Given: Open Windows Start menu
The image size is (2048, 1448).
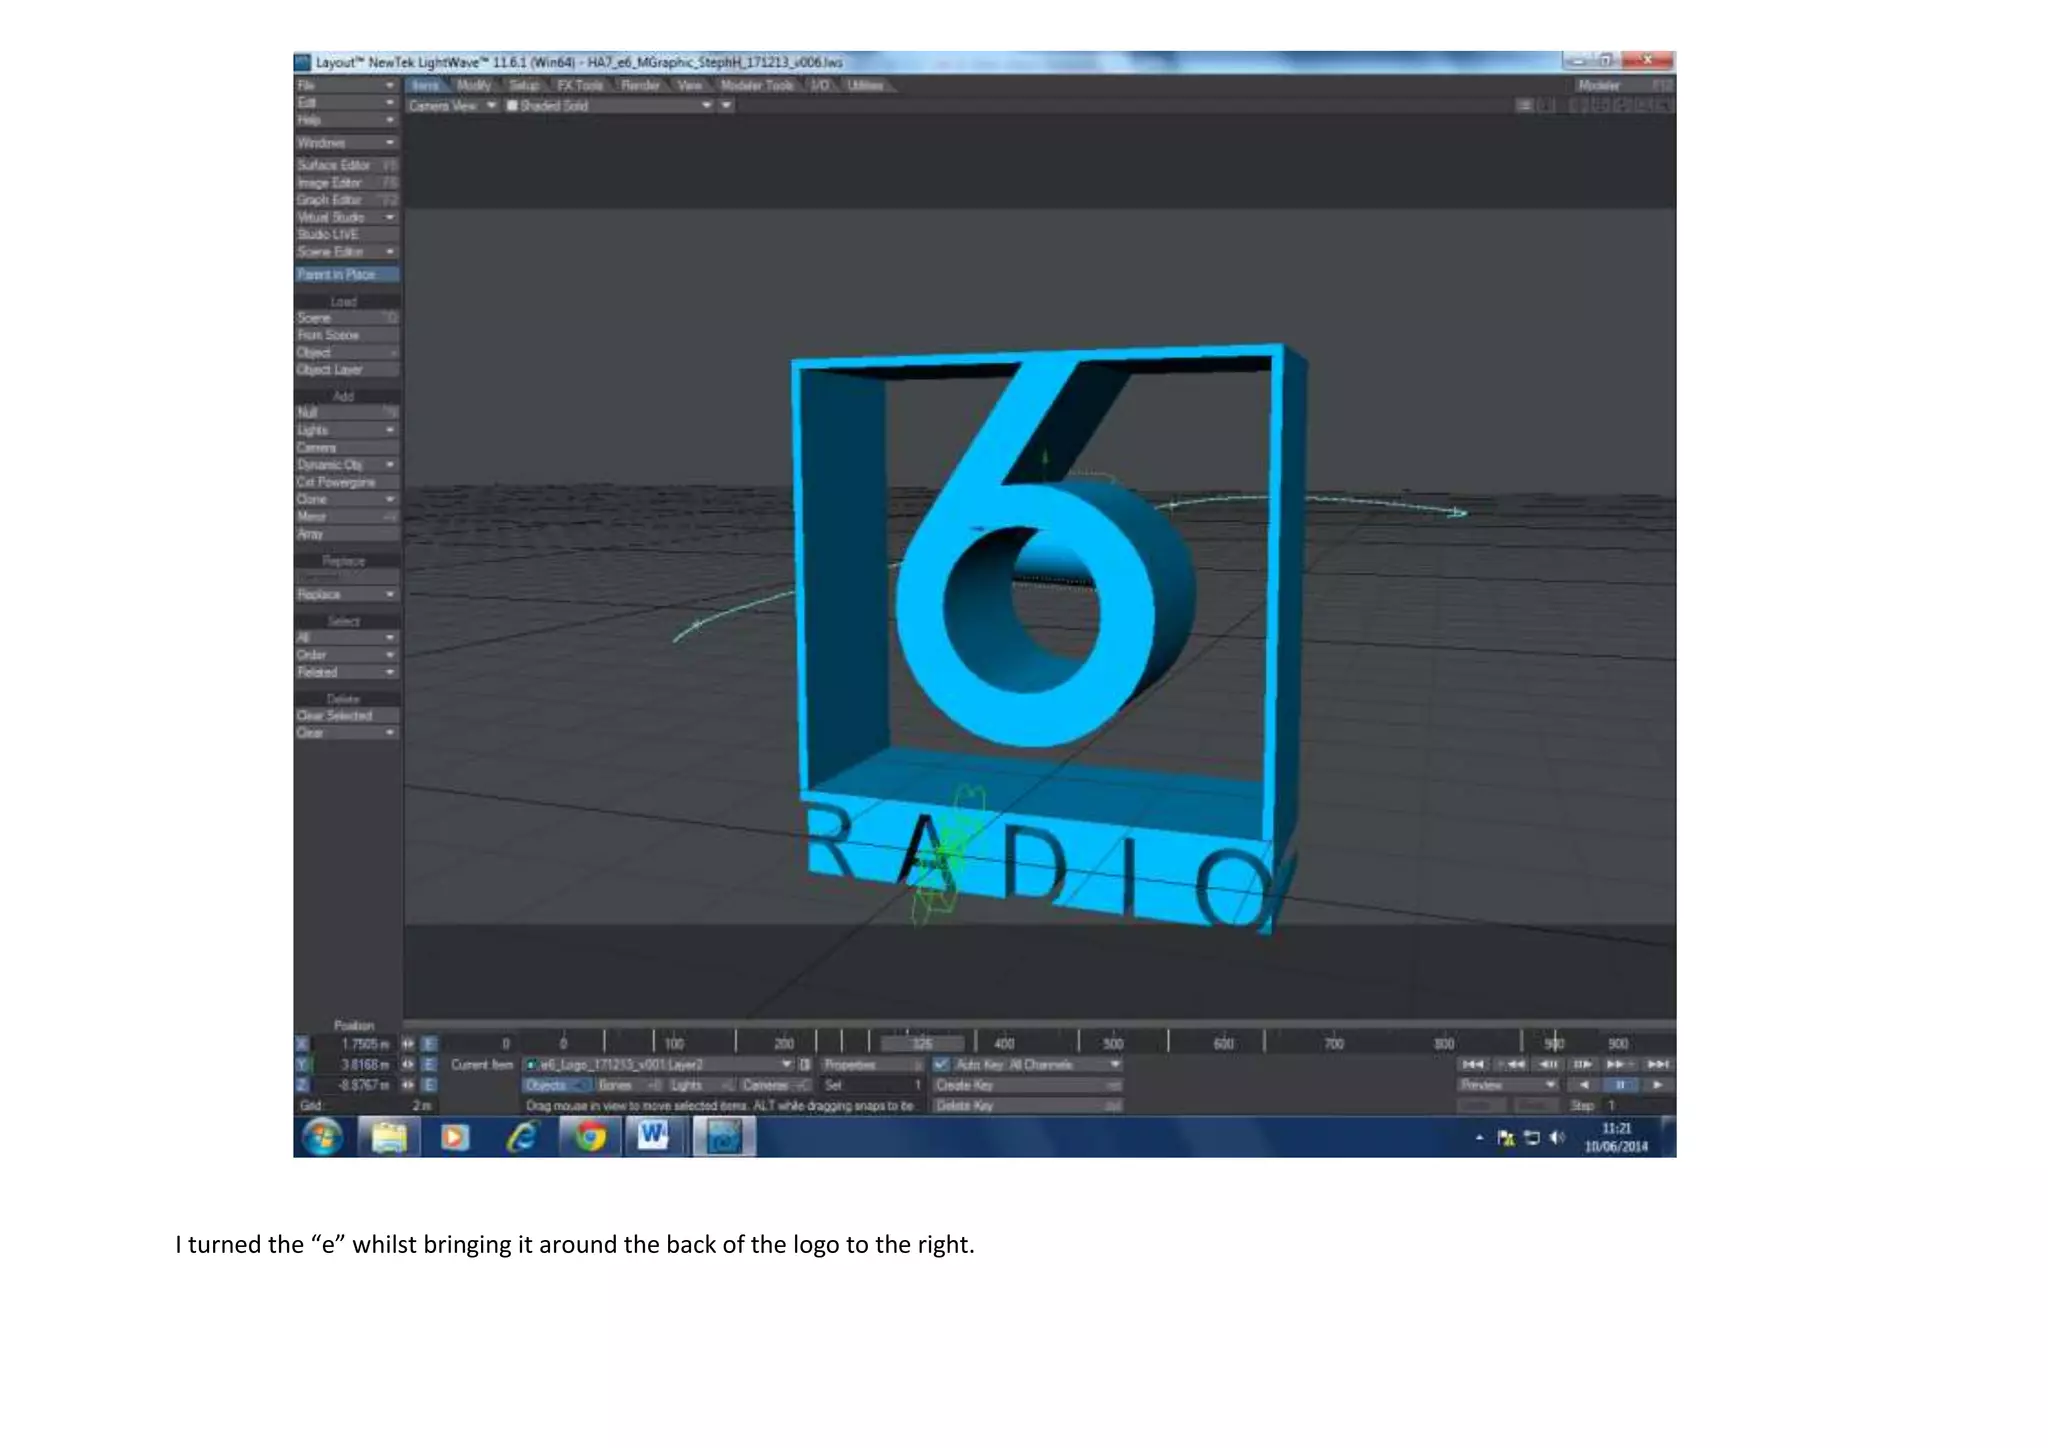Looking at the screenshot, I should (x=322, y=1137).
